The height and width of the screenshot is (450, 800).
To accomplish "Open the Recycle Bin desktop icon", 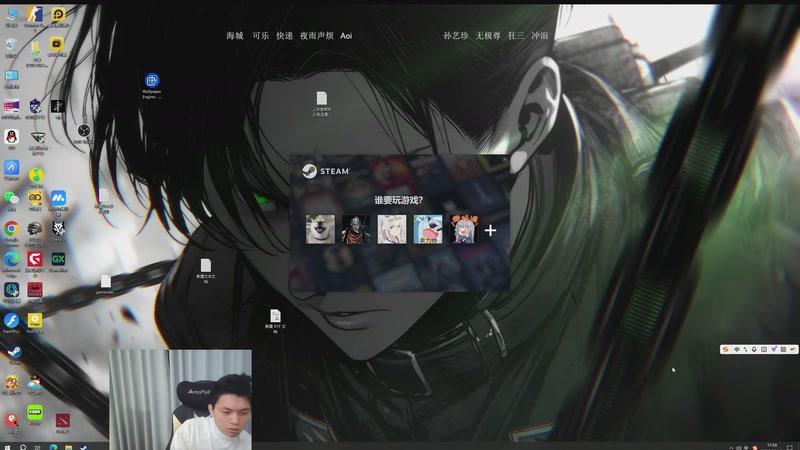I will pyautogui.click(x=11, y=47).
